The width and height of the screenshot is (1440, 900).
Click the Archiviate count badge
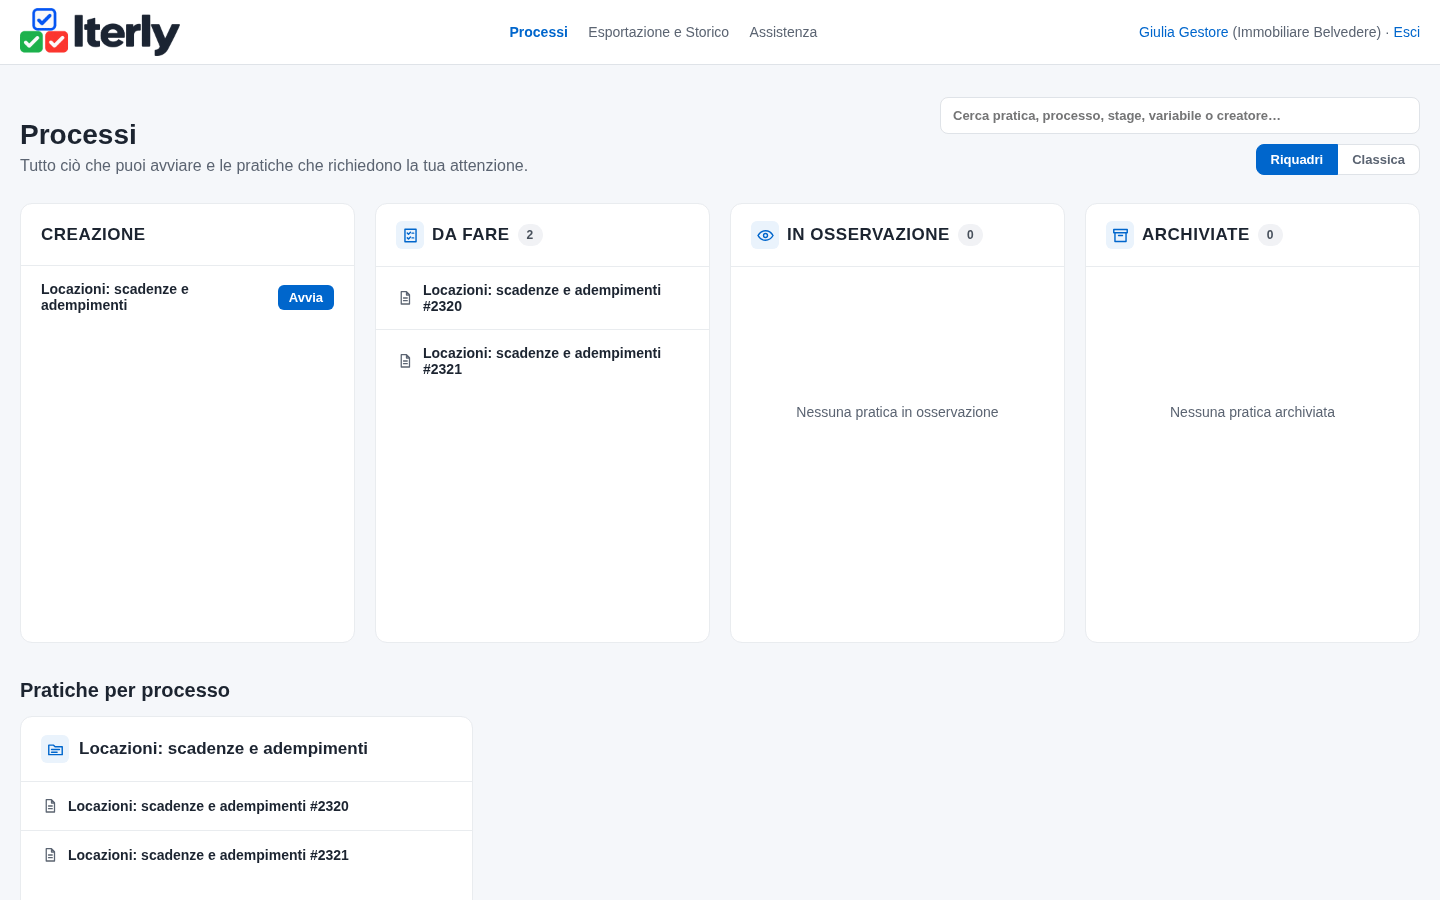tap(1270, 235)
